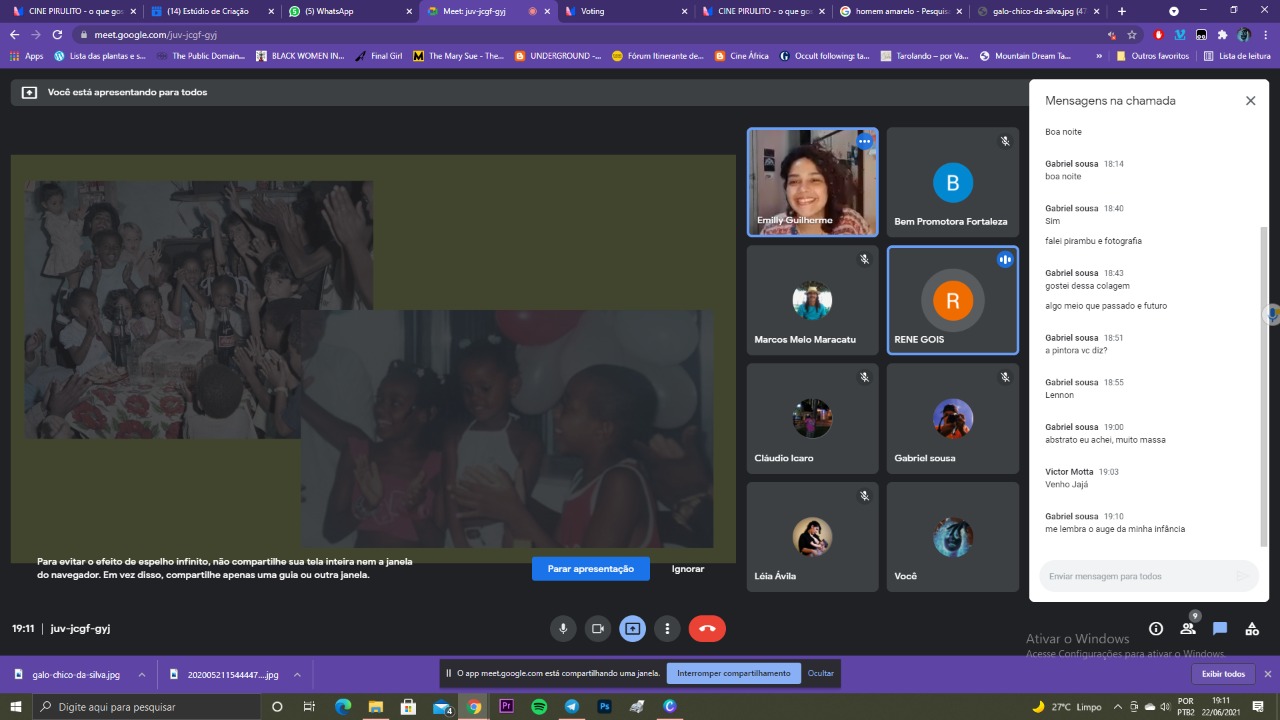Open the meeting details info icon
The height and width of the screenshot is (720, 1280).
(1156, 629)
